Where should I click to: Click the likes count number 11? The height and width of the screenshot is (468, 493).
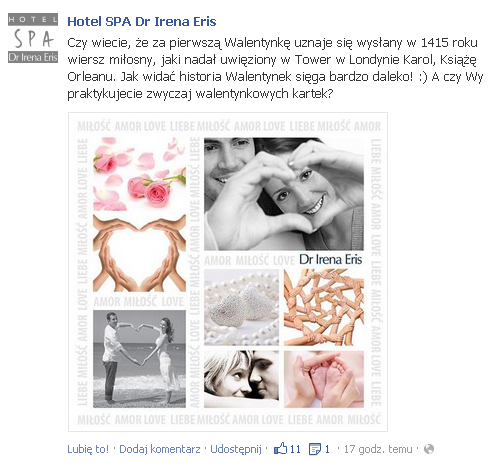pyautogui.click(x=295, y=449)
